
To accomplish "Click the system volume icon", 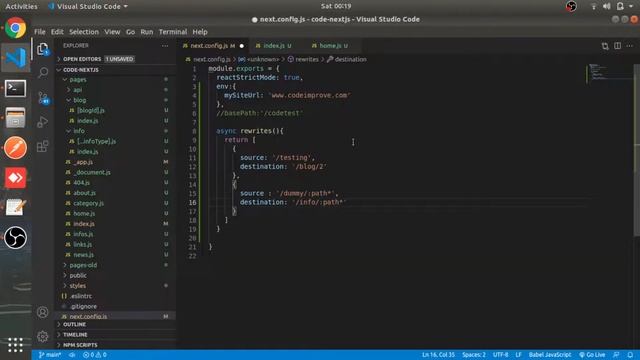I will point(607,6).
